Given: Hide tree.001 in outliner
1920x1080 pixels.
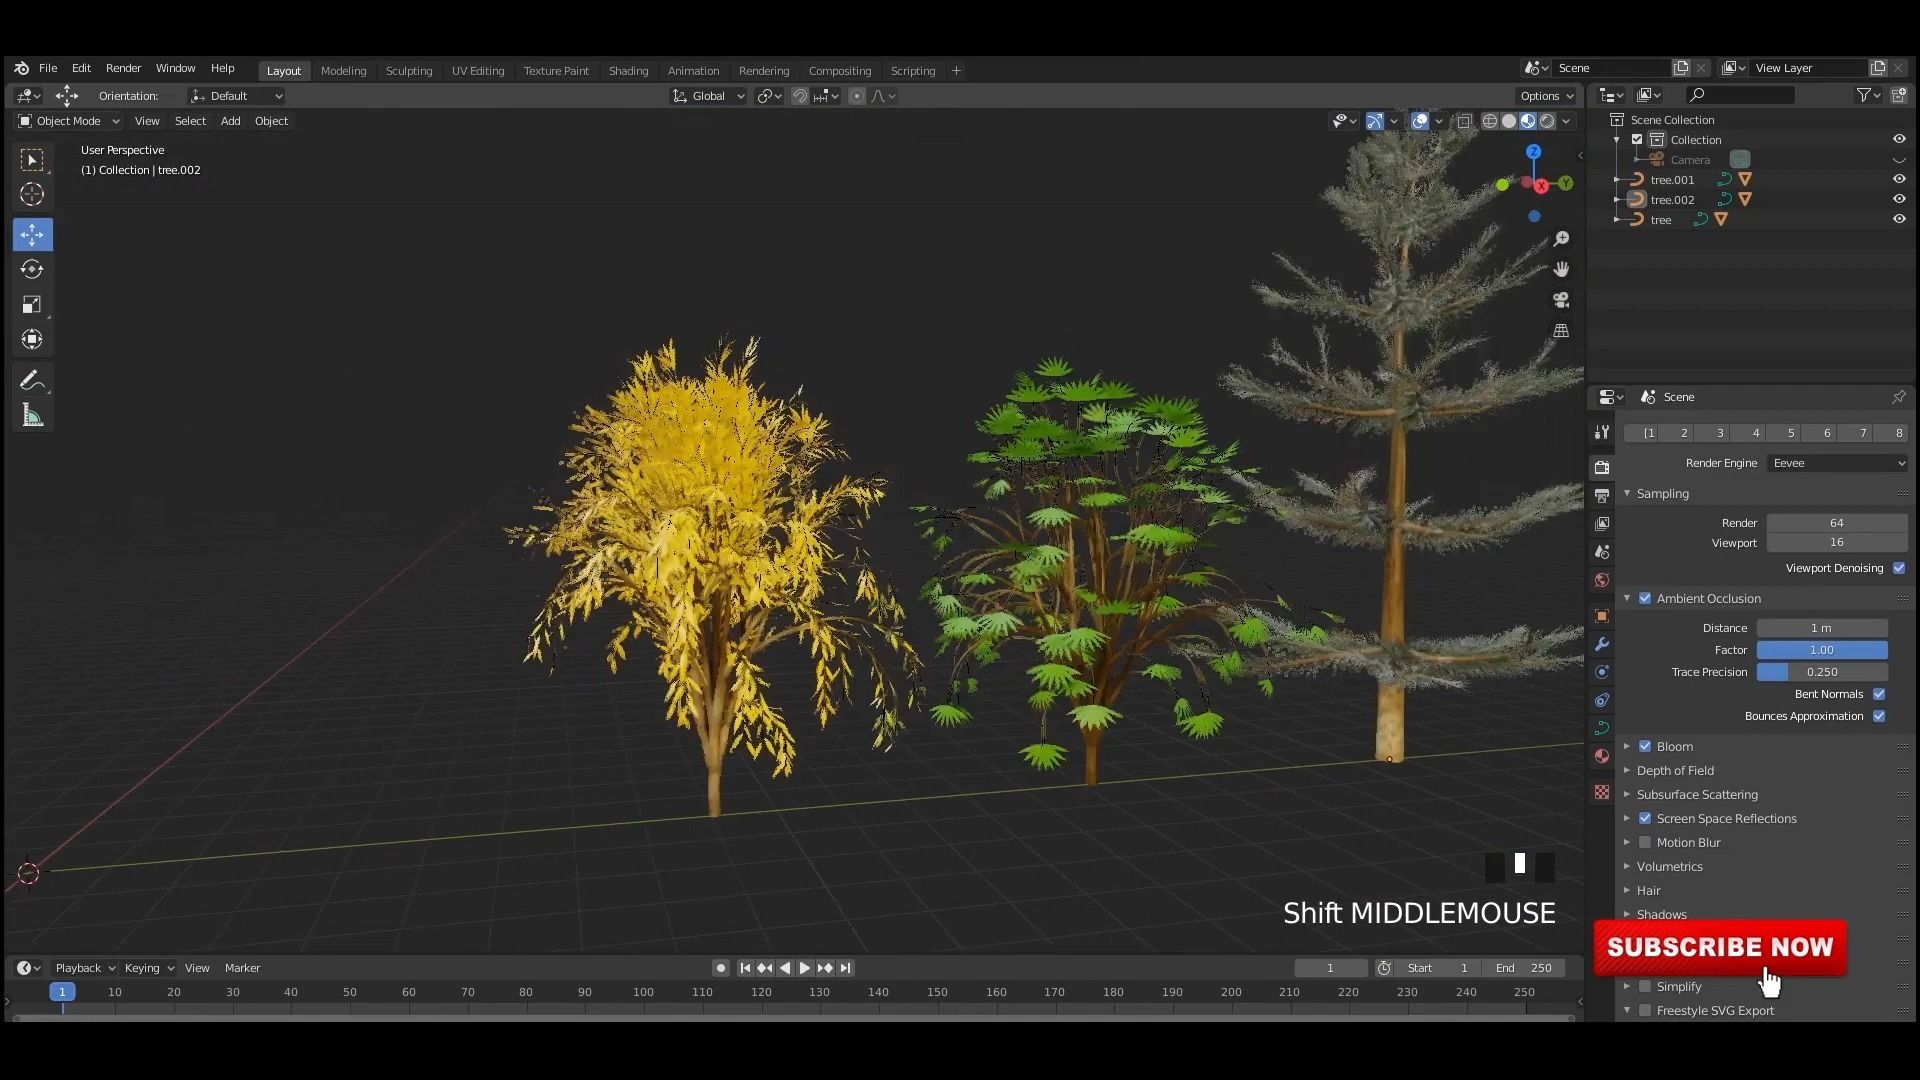Looking at the screenshot, I should click(x=1898, y=180).
